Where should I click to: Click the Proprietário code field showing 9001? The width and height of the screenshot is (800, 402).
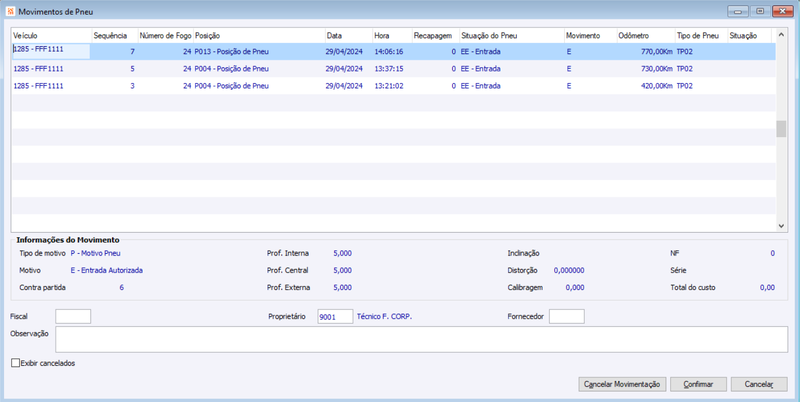point(335,316)
